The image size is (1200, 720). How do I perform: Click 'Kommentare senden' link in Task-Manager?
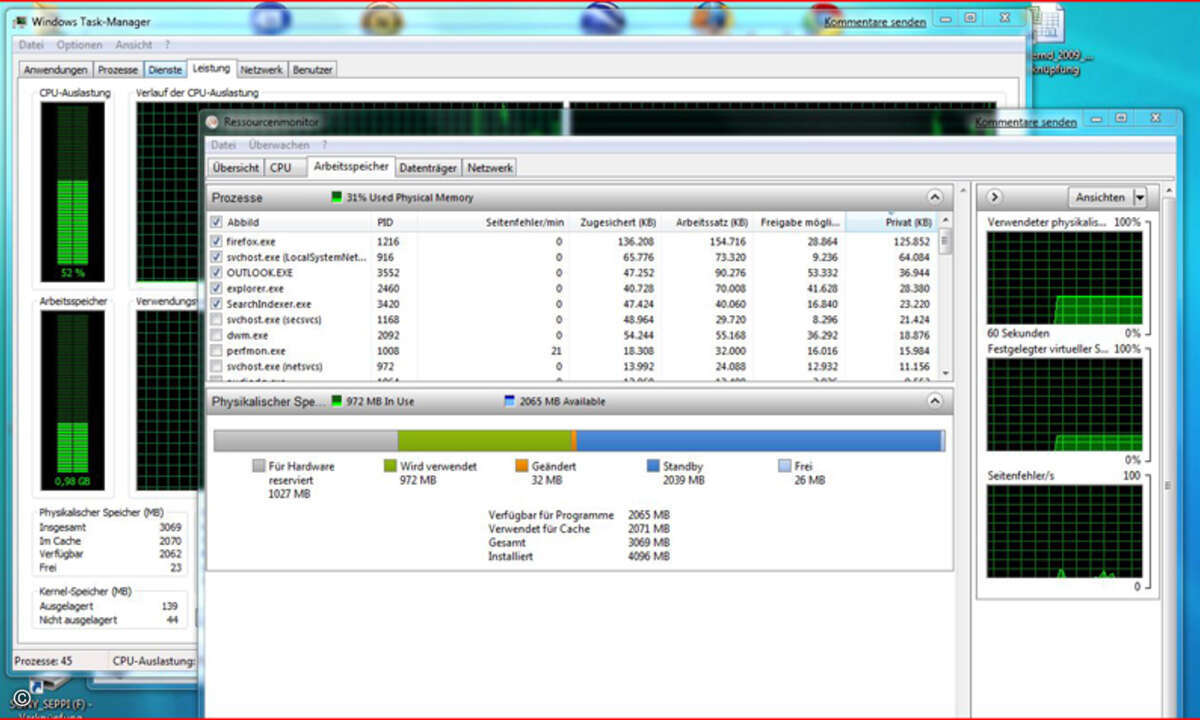click(x=875, y=22)
